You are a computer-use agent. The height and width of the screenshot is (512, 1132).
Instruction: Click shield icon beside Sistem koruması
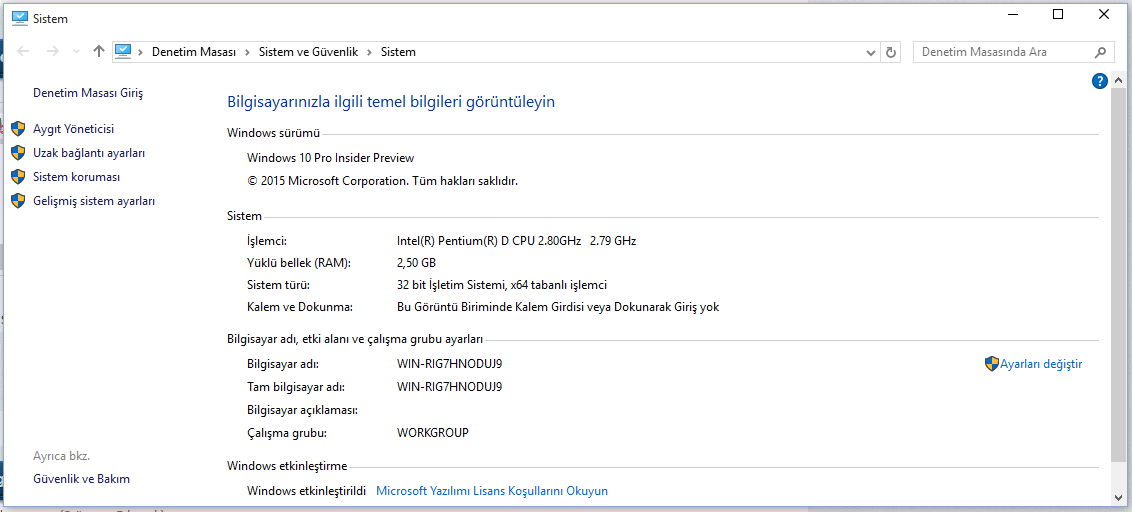pyautogui.click(x=18, y=177)
